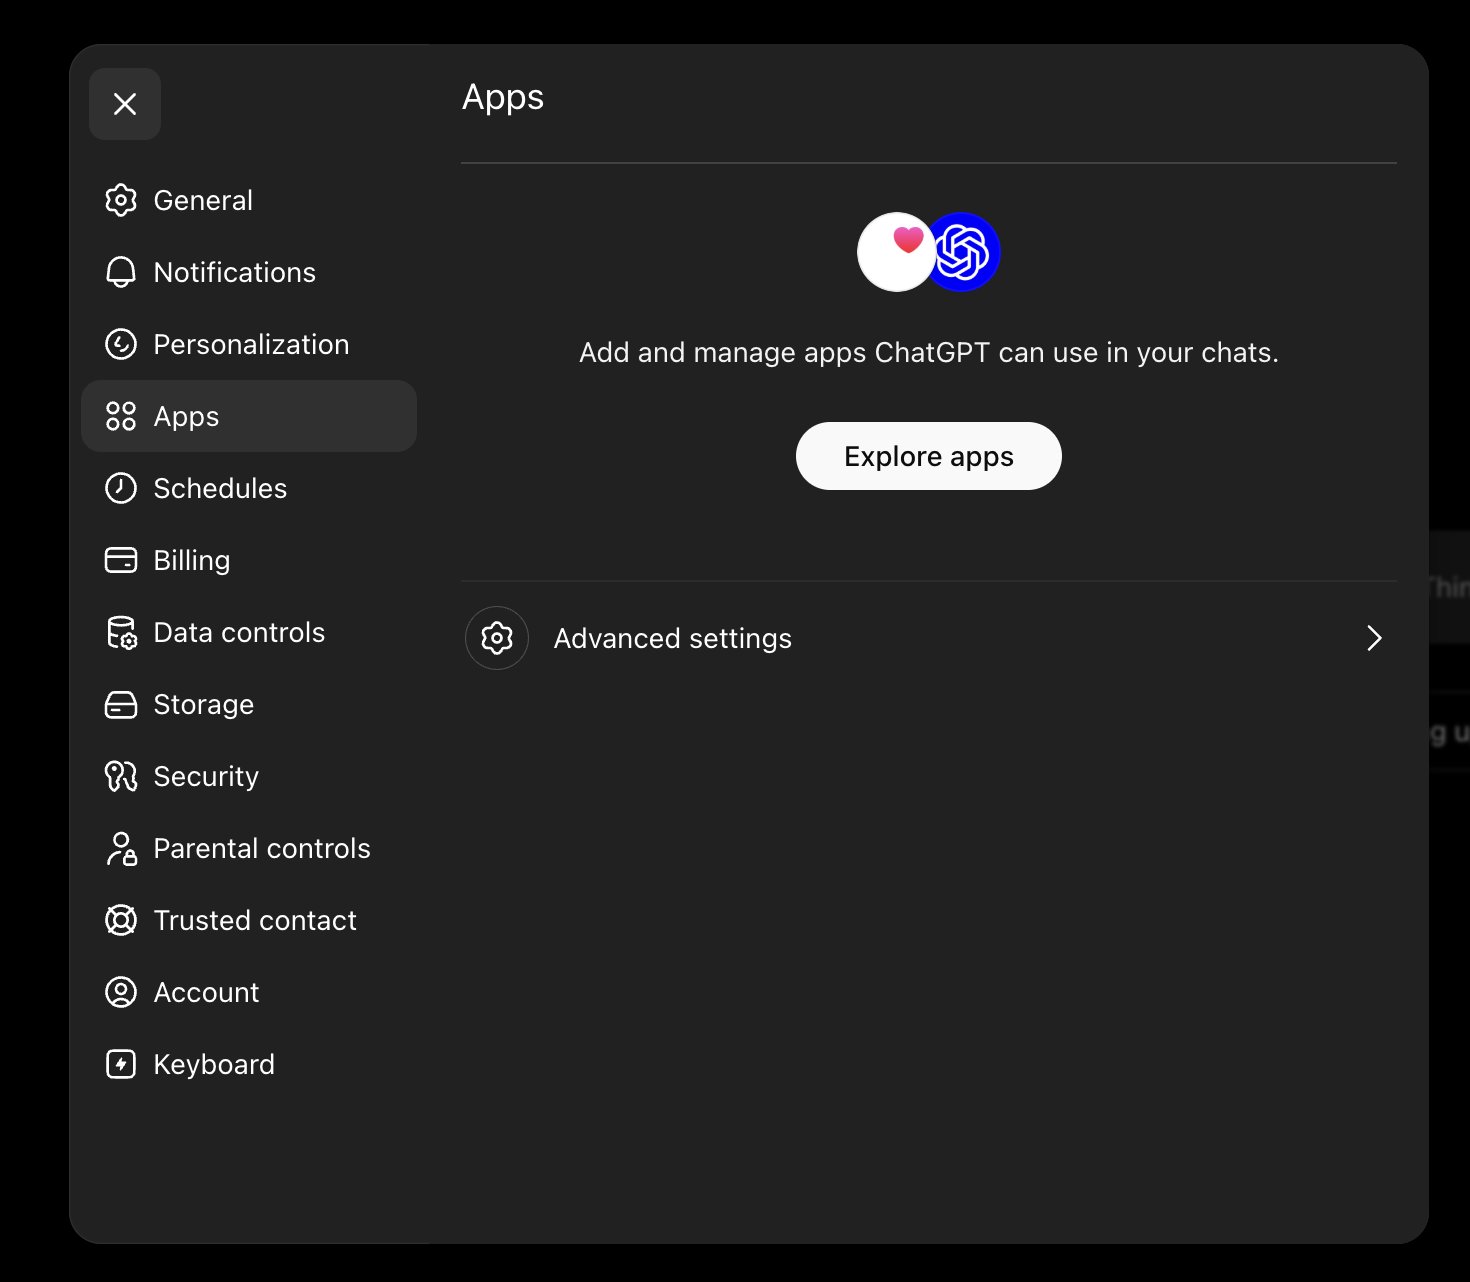Click the Apps page heading
The height and width of the screenshot is (1282, 1470).
pyautogui.click(x=503, y=98)
